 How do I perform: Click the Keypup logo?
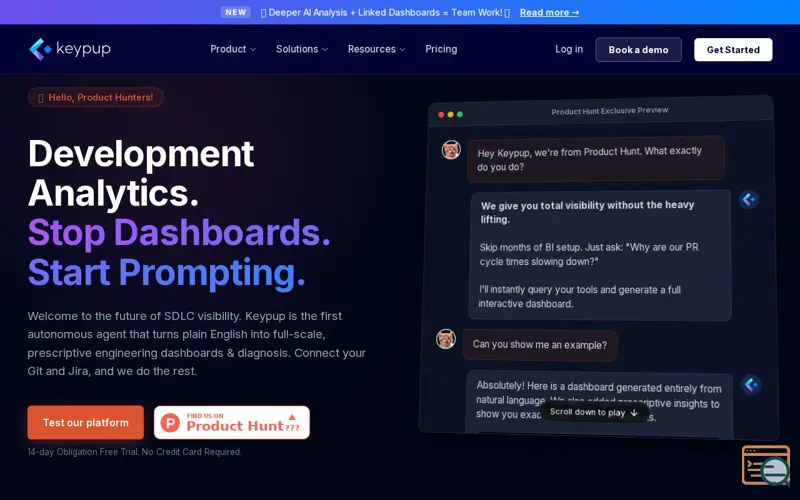[70, 49]
